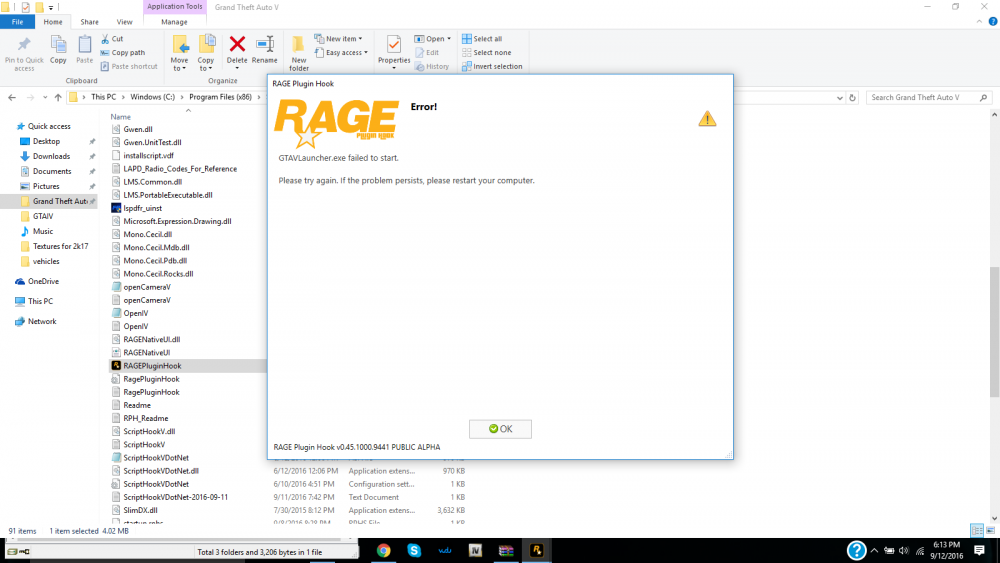Screen dimensions: 1000x563
Task: Refresh the folder view
Action: pos(853,98)
